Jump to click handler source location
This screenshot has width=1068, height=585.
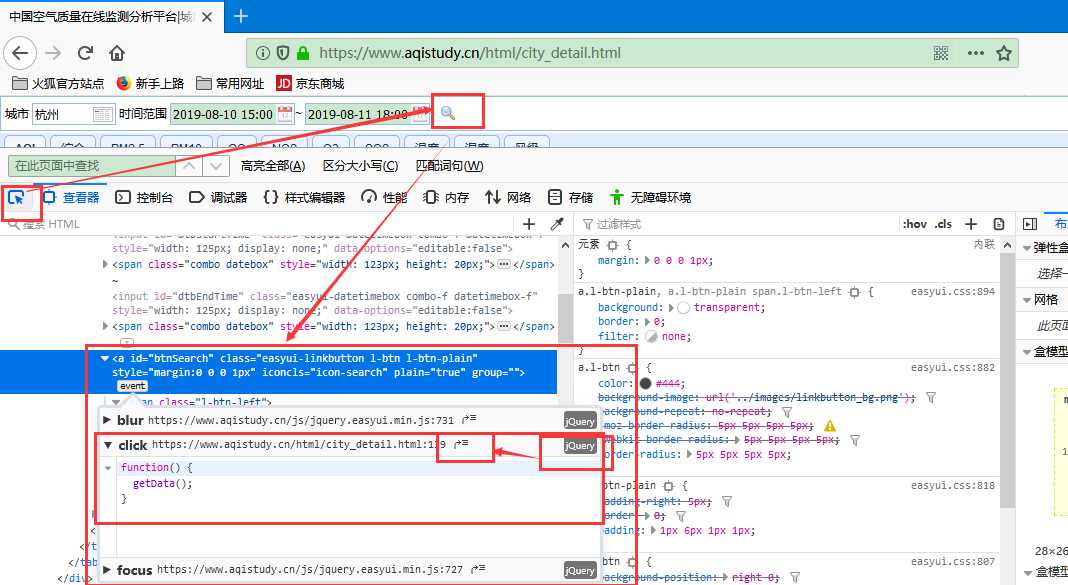click(x=461, y=444)
